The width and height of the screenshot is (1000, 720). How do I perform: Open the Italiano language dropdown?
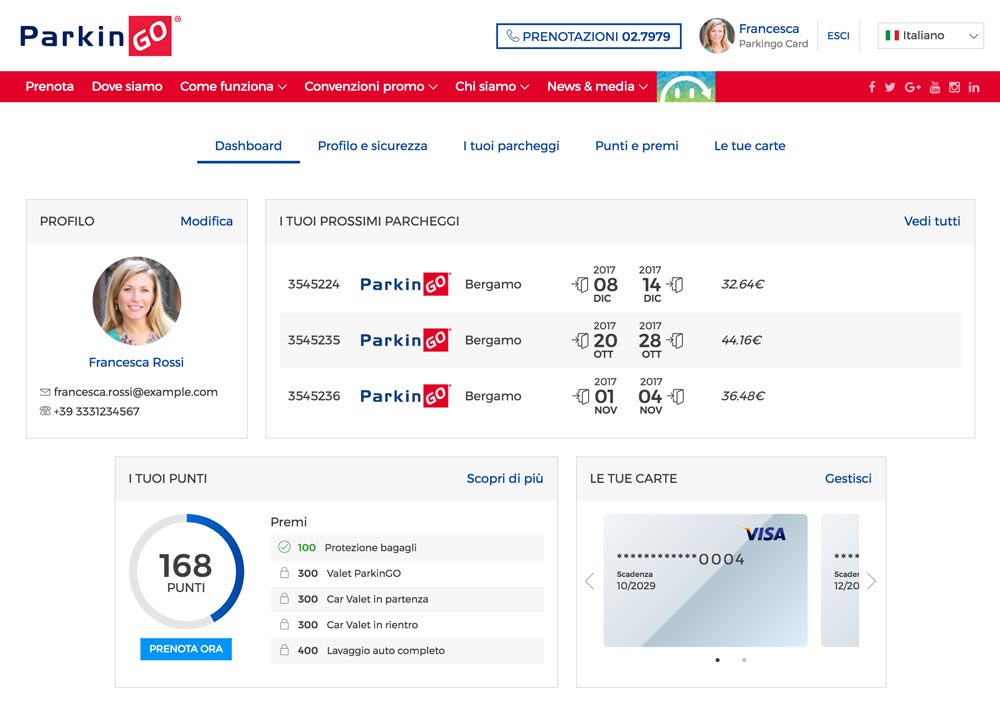930,36
